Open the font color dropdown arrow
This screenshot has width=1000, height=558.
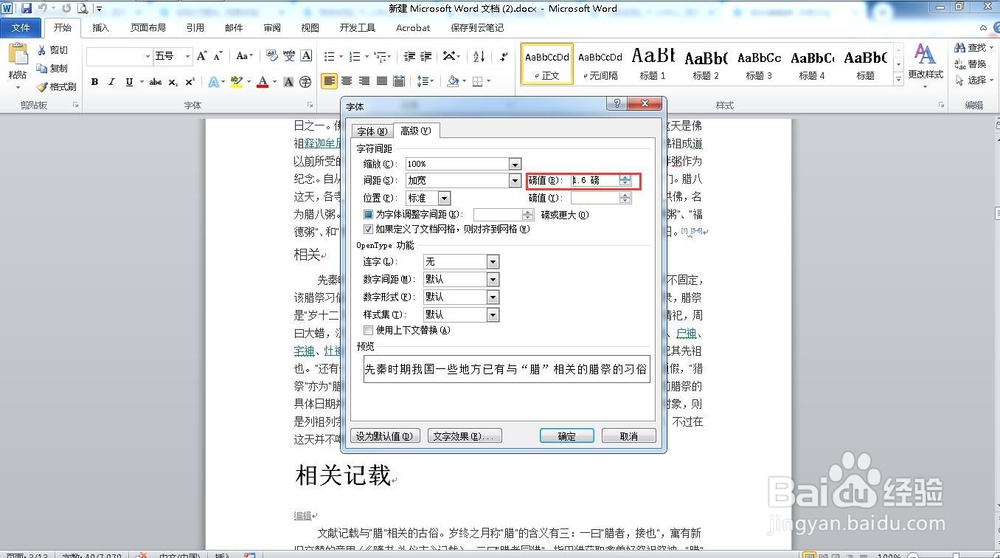click(x=274, y=82)
